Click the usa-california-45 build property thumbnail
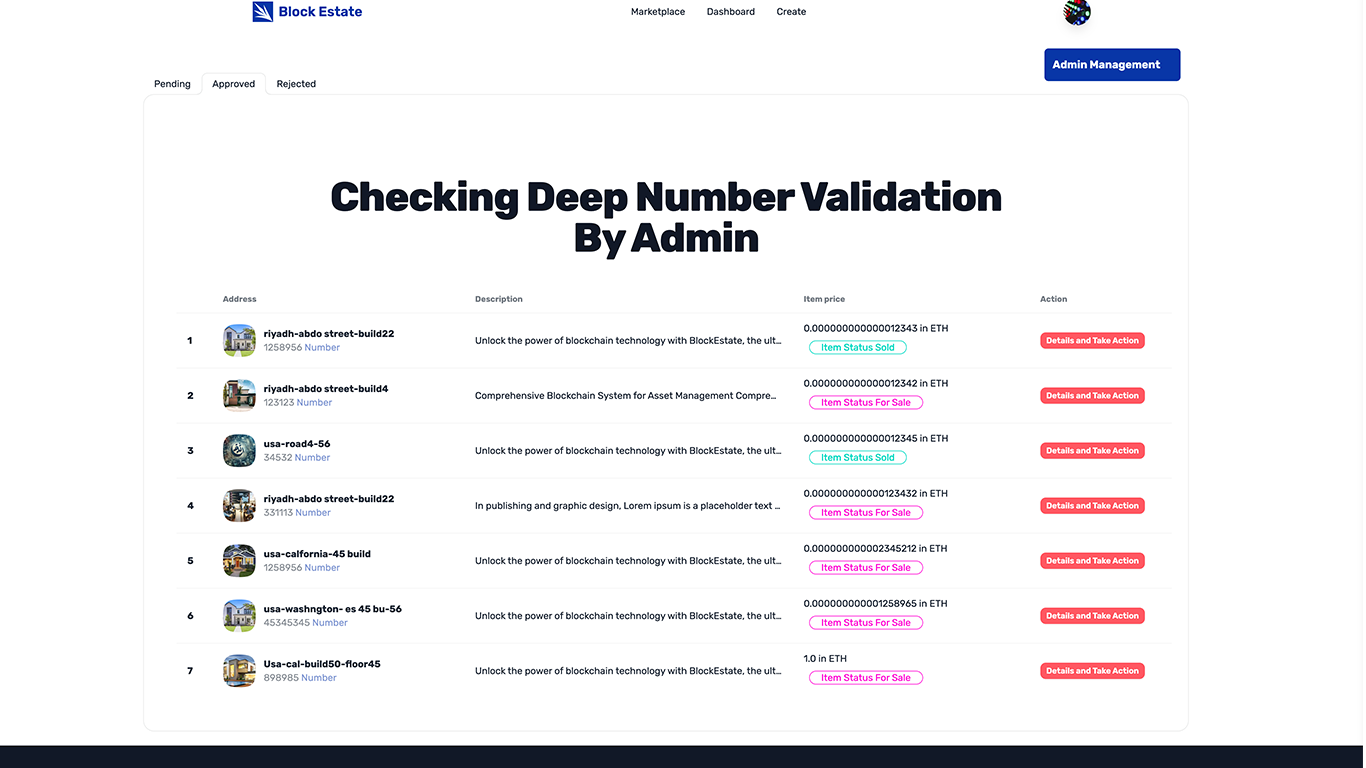This screenshot has height=768, width=1366. pos(239,560)
